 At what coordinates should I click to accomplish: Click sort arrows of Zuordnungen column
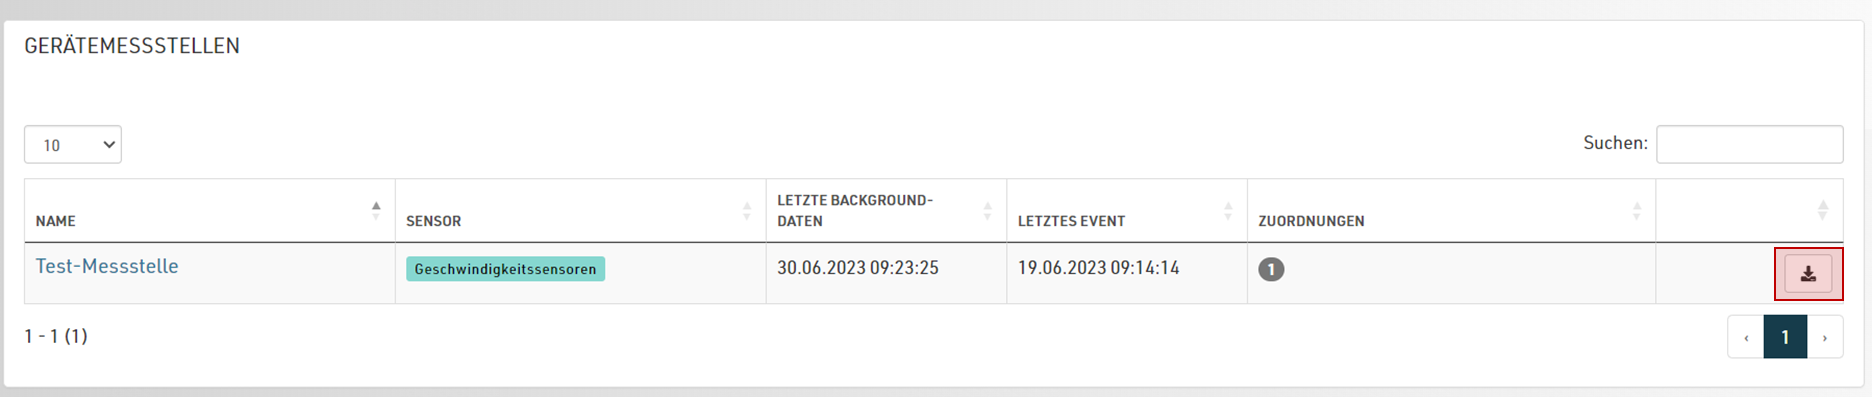[1637, 210]
